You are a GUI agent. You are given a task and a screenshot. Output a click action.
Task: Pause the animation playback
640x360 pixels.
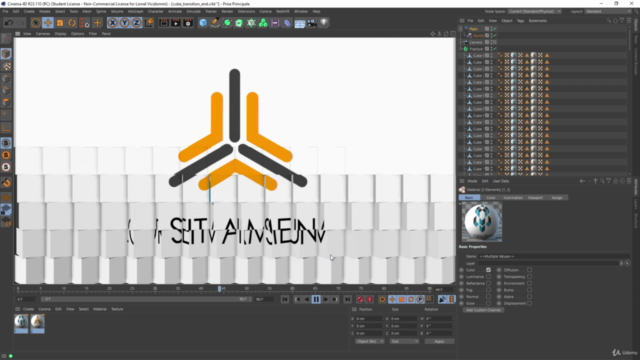[x=316, y=300]
